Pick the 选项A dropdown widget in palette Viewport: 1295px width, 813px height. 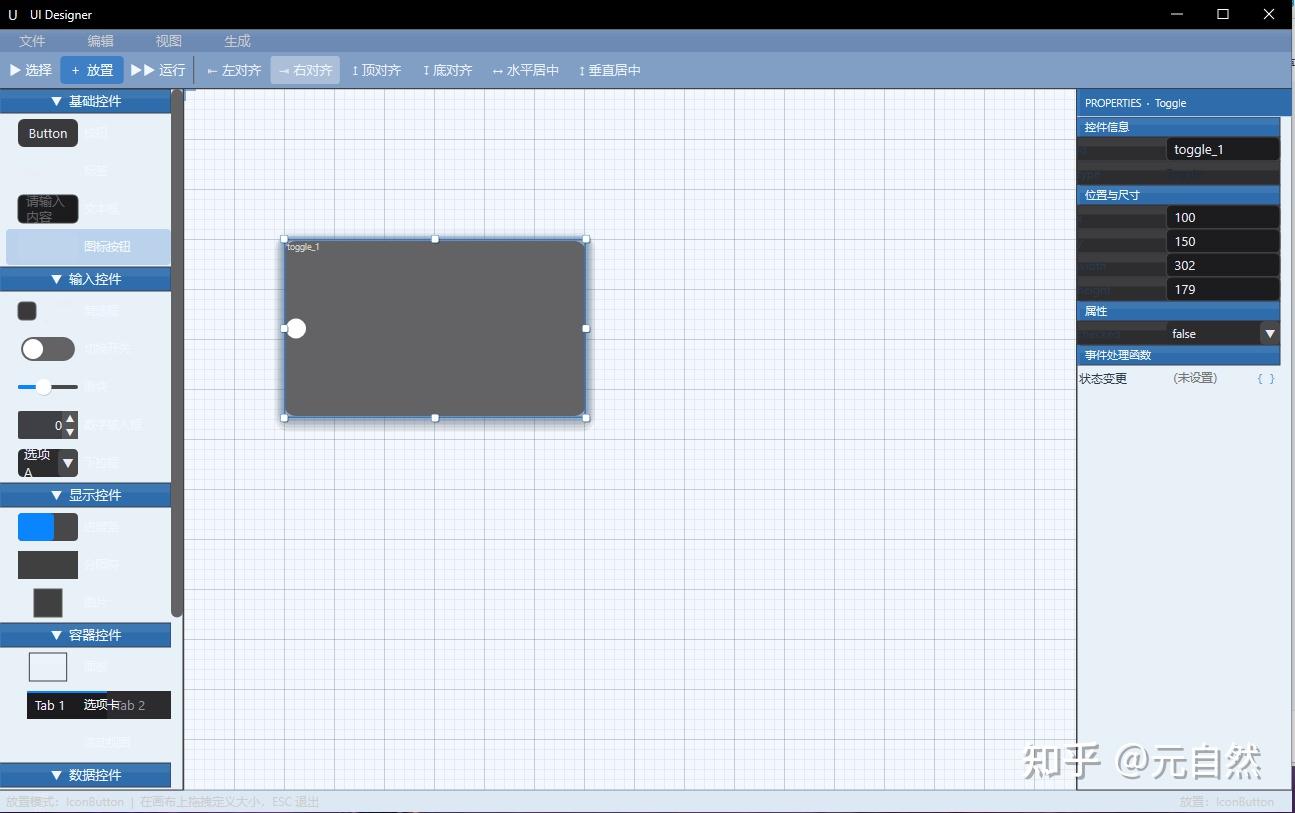coord(48,462)
